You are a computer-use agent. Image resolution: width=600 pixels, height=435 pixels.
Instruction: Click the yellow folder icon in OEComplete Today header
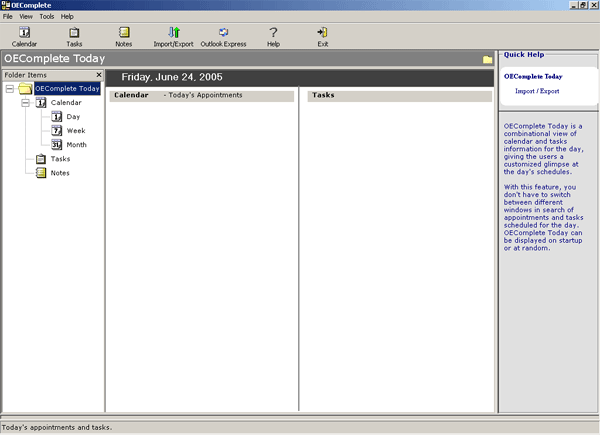coord(487,59)
